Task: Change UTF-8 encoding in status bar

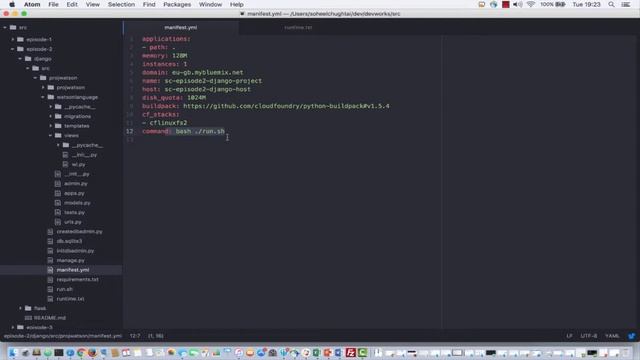Action: pos(589,336)
